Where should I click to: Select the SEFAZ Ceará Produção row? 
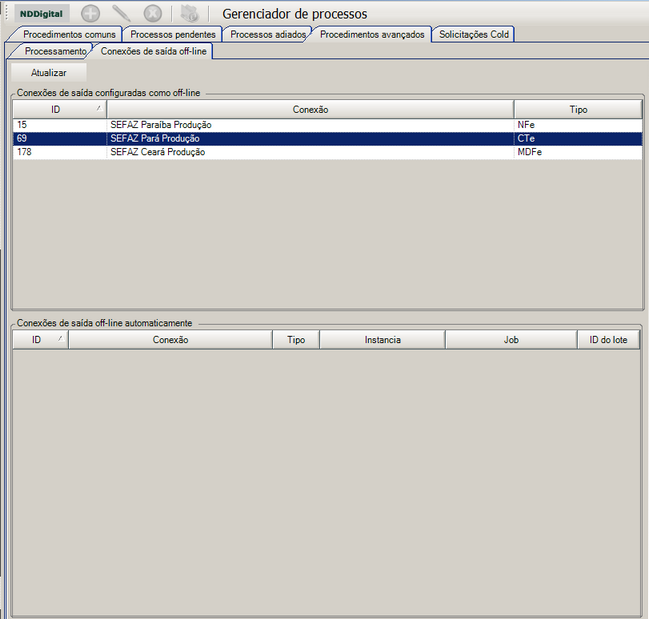tap(327, 152)
